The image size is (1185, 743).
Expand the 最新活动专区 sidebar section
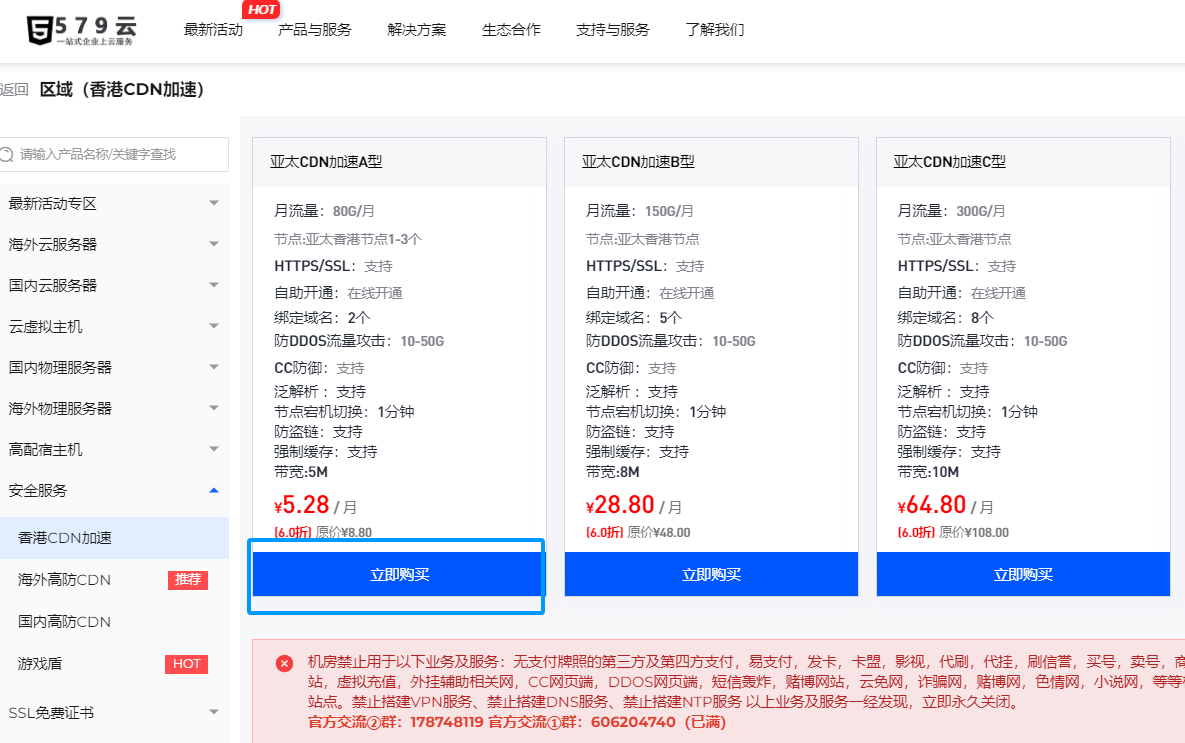coord(213,203)
